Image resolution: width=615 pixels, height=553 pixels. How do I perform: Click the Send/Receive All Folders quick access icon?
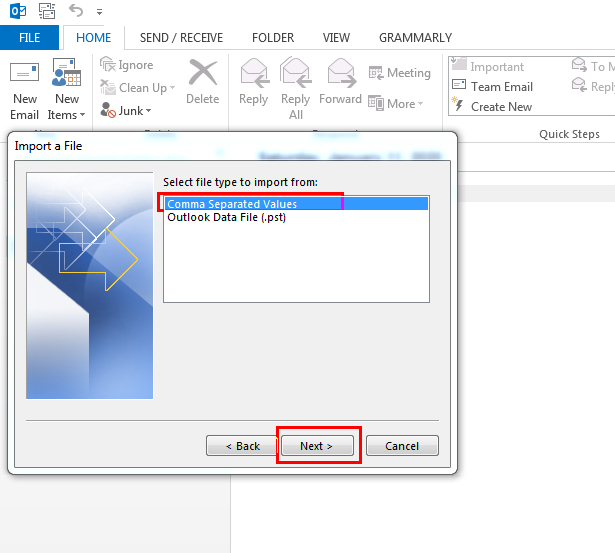(47, 11)
